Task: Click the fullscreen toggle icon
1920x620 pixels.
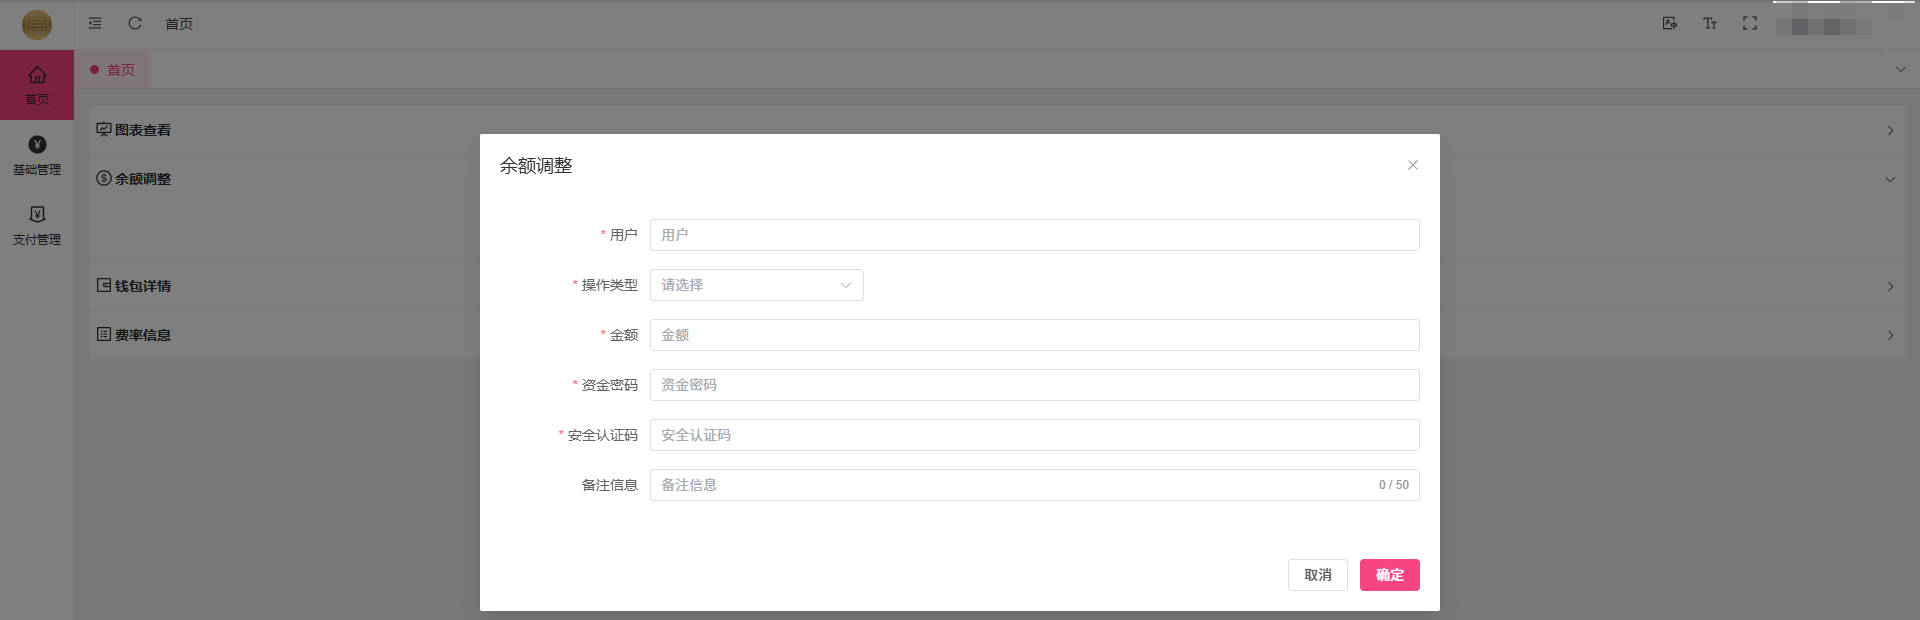Action: pos(1749,23)
